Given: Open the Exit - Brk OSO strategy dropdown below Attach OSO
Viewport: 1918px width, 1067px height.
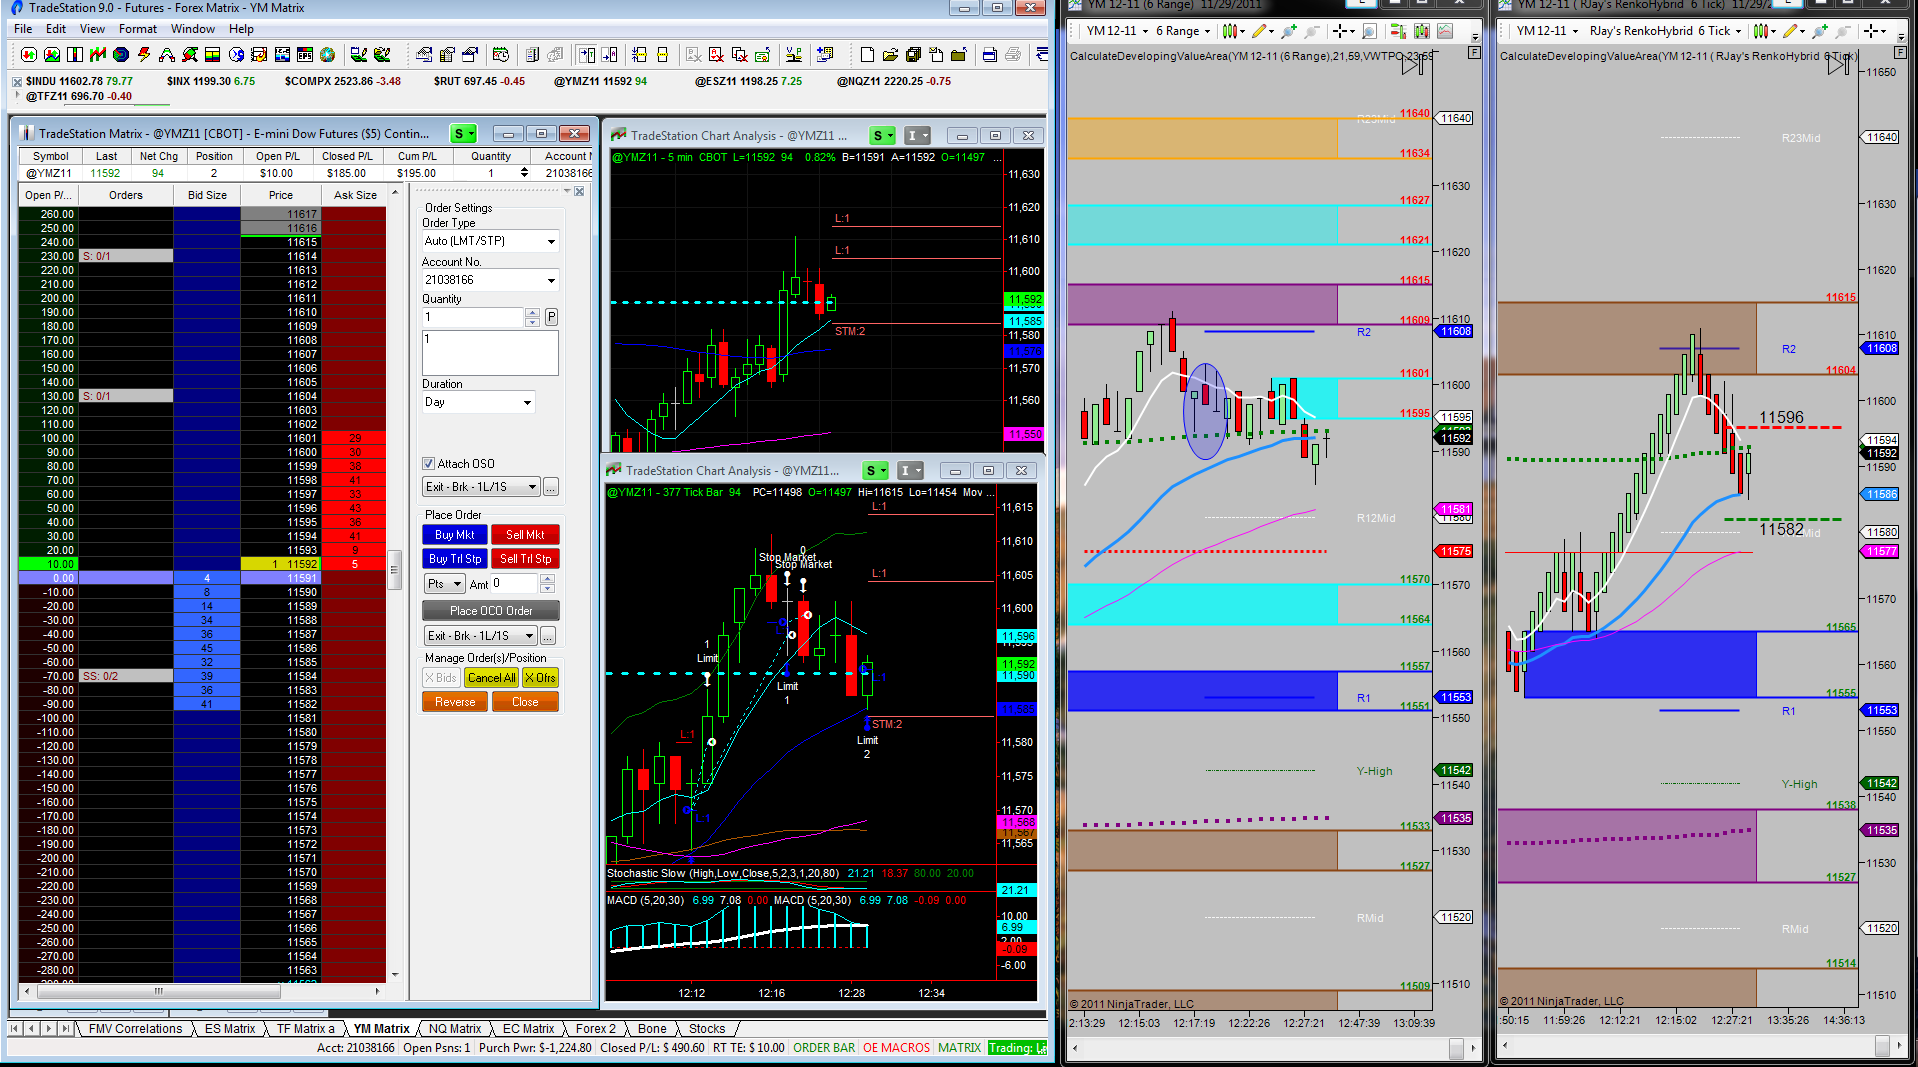Looking at the screenshot, I should (x=481, y=487).
